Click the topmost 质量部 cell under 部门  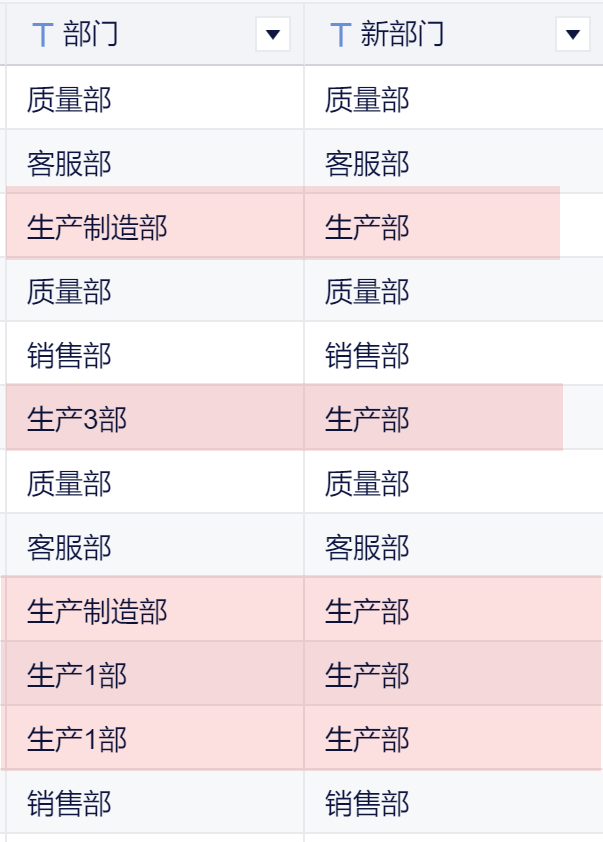pos(69,99)
